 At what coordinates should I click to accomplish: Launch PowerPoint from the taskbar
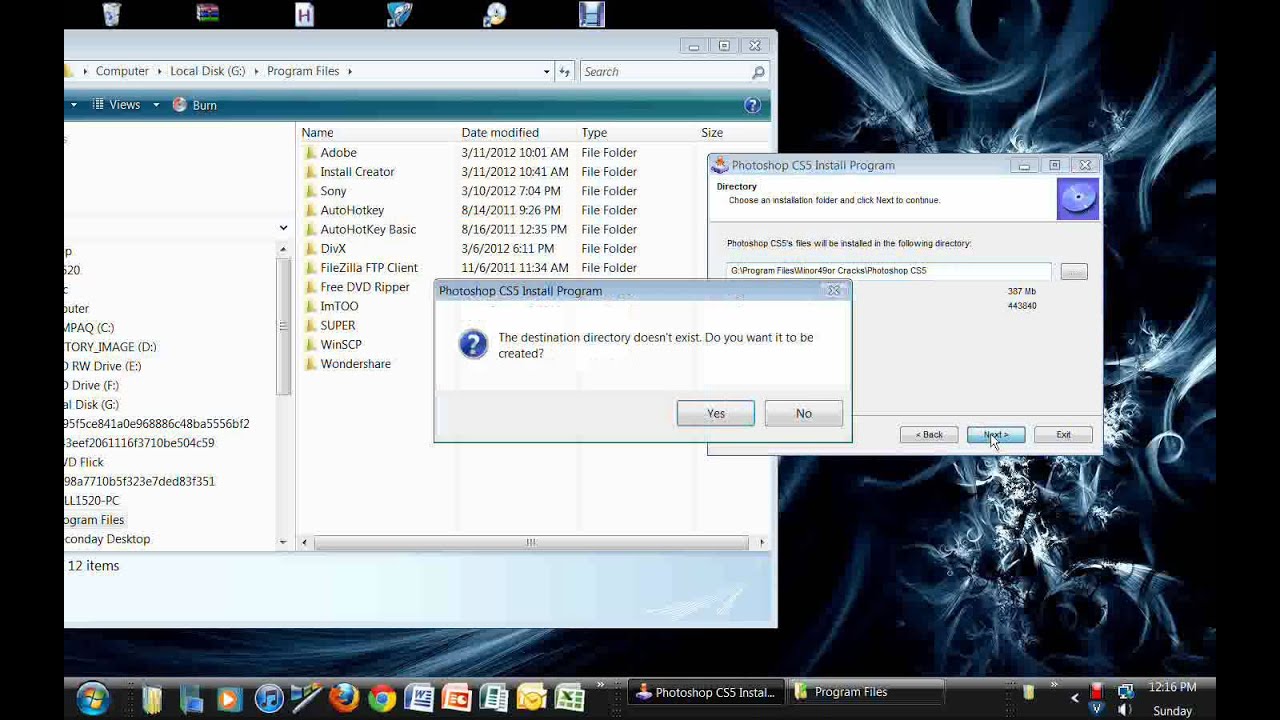click(456, 697)
